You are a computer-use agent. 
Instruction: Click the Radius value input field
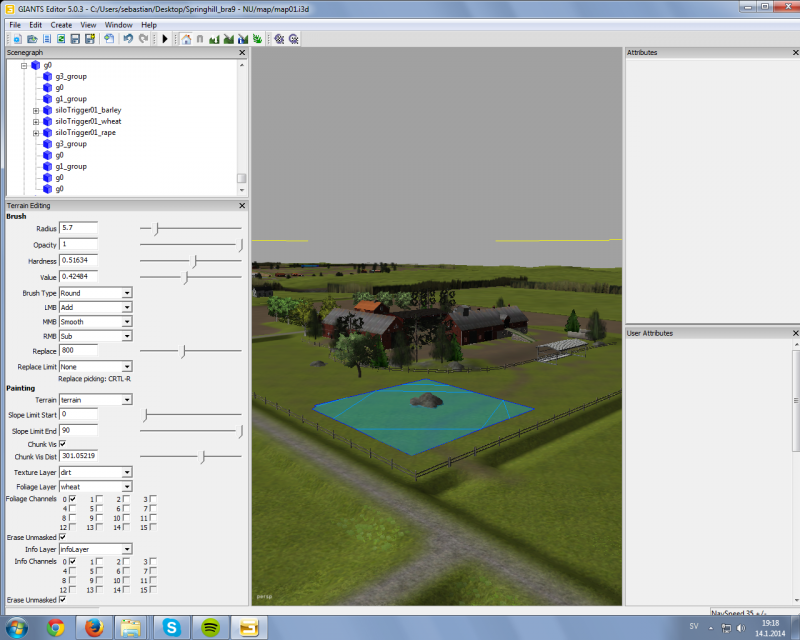79,228
